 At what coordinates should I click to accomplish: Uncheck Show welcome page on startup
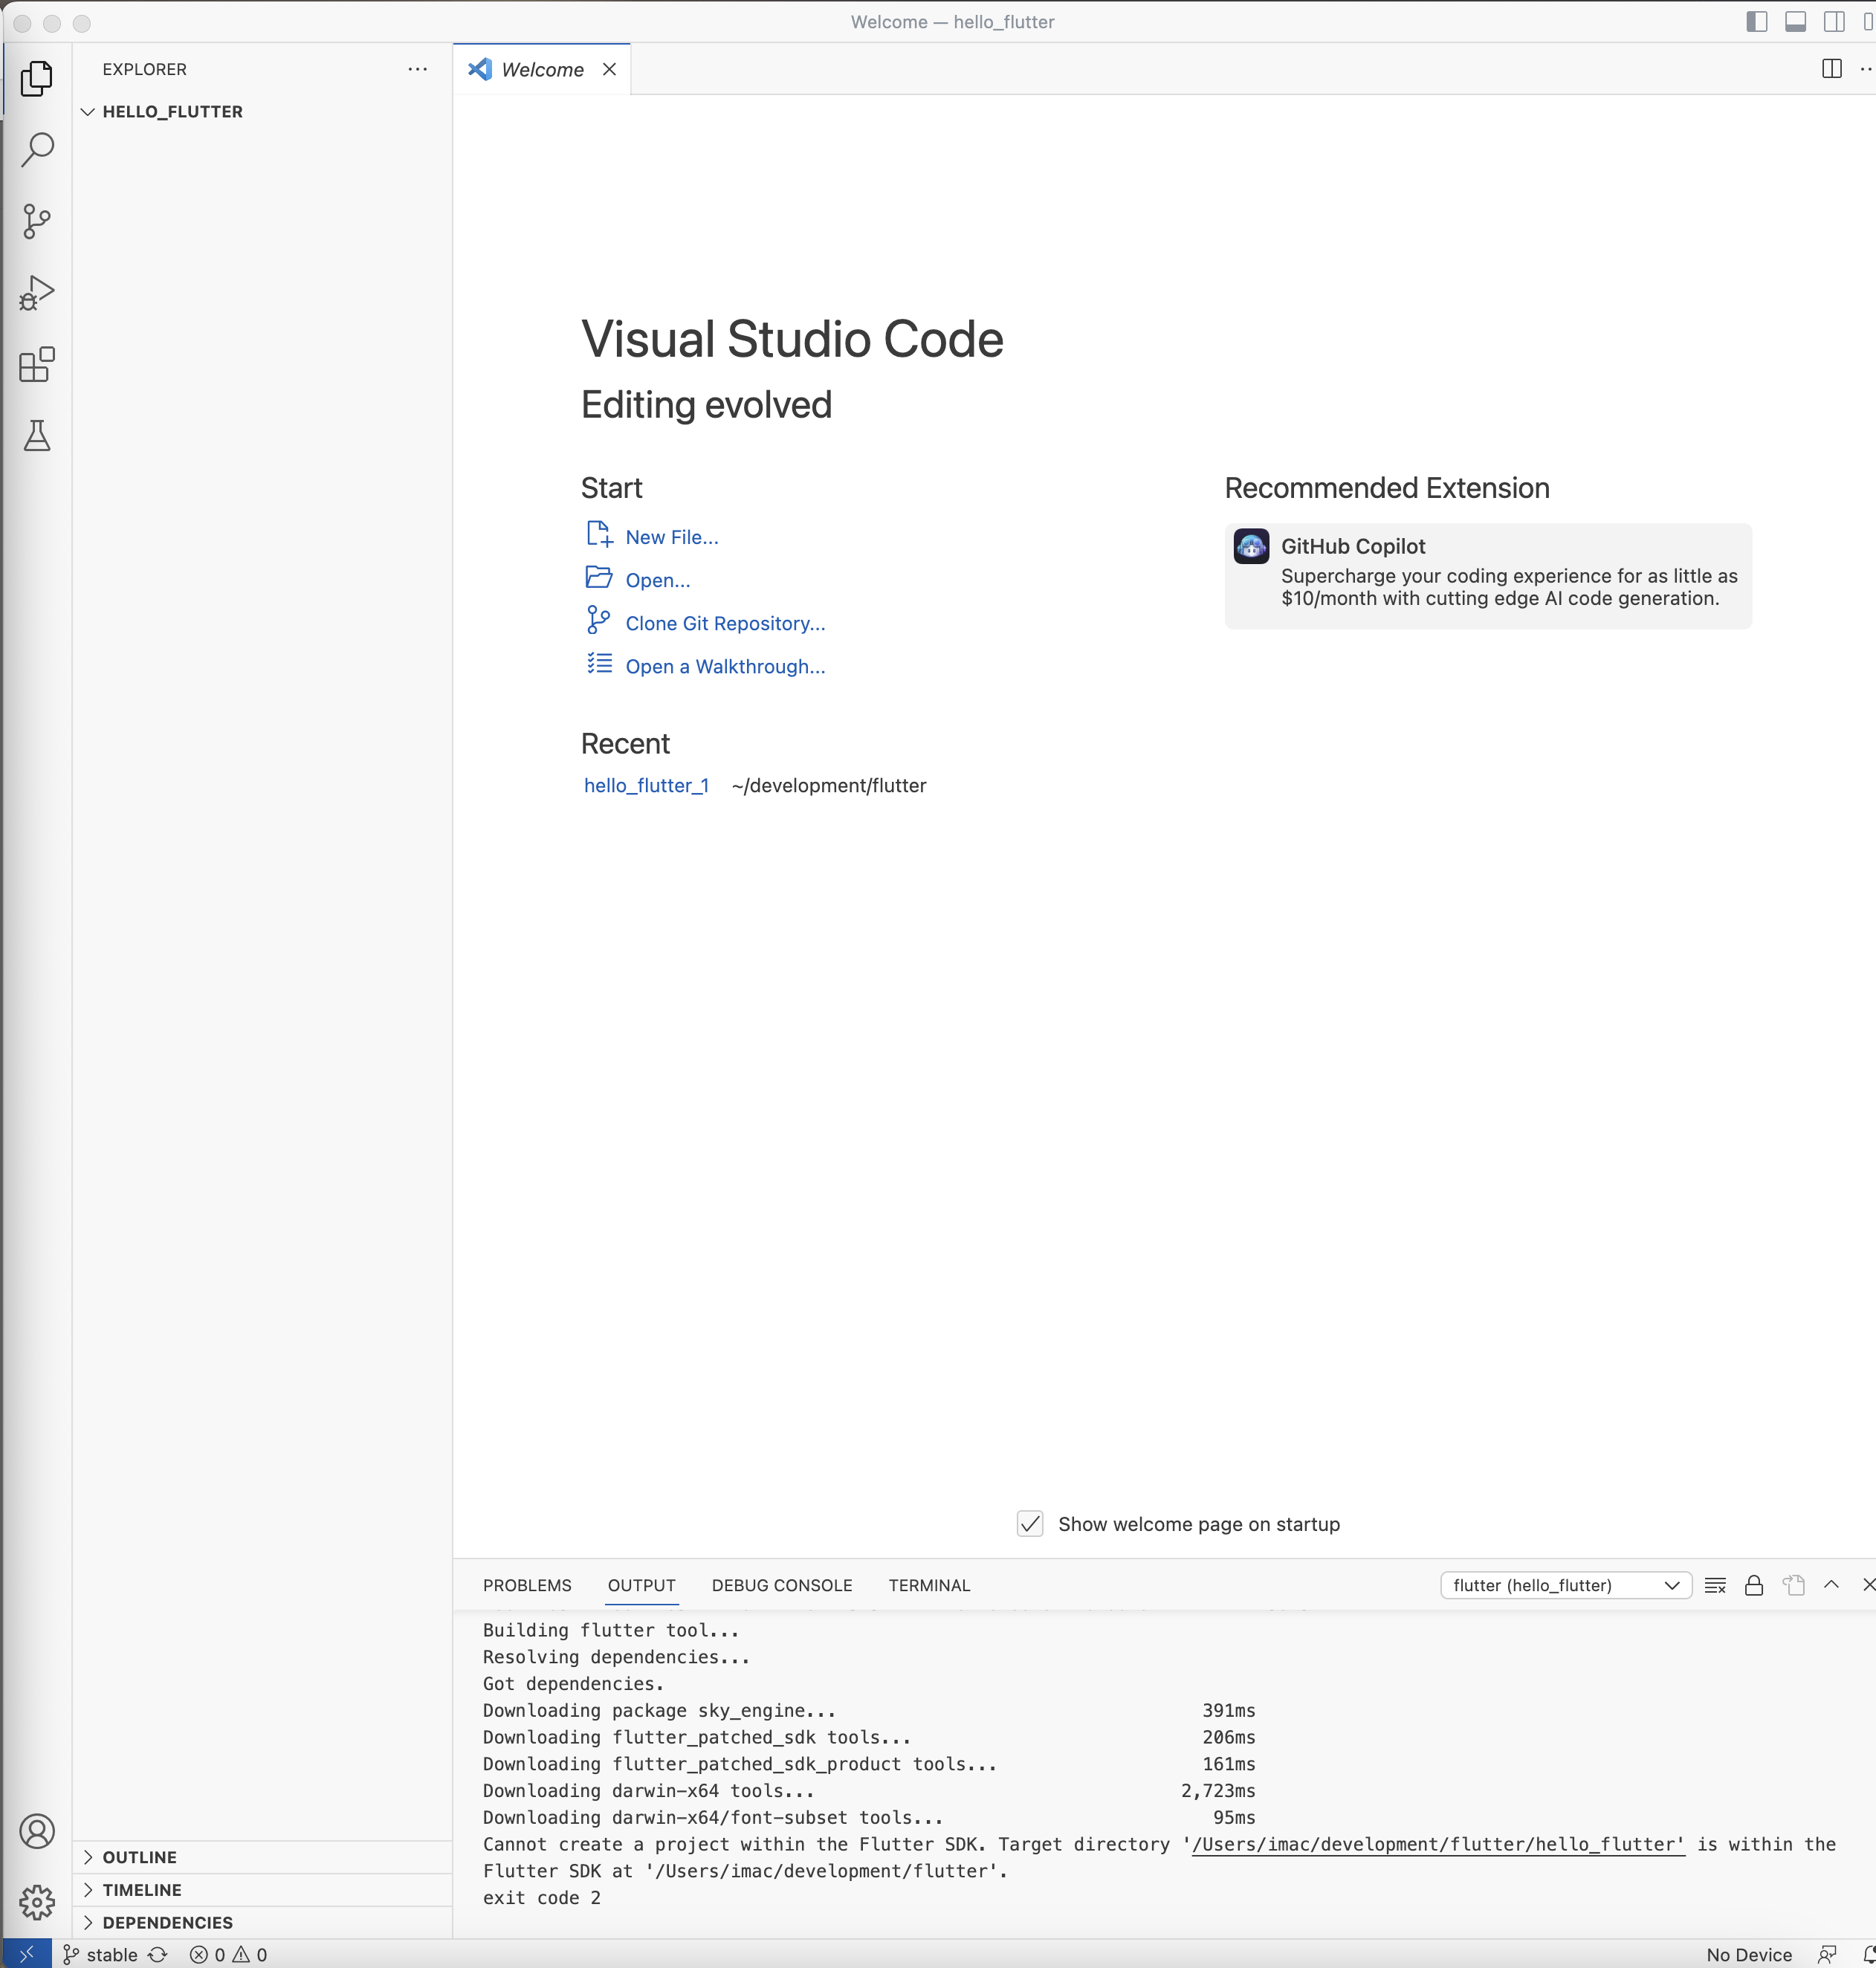(x=1030, y=1523)
